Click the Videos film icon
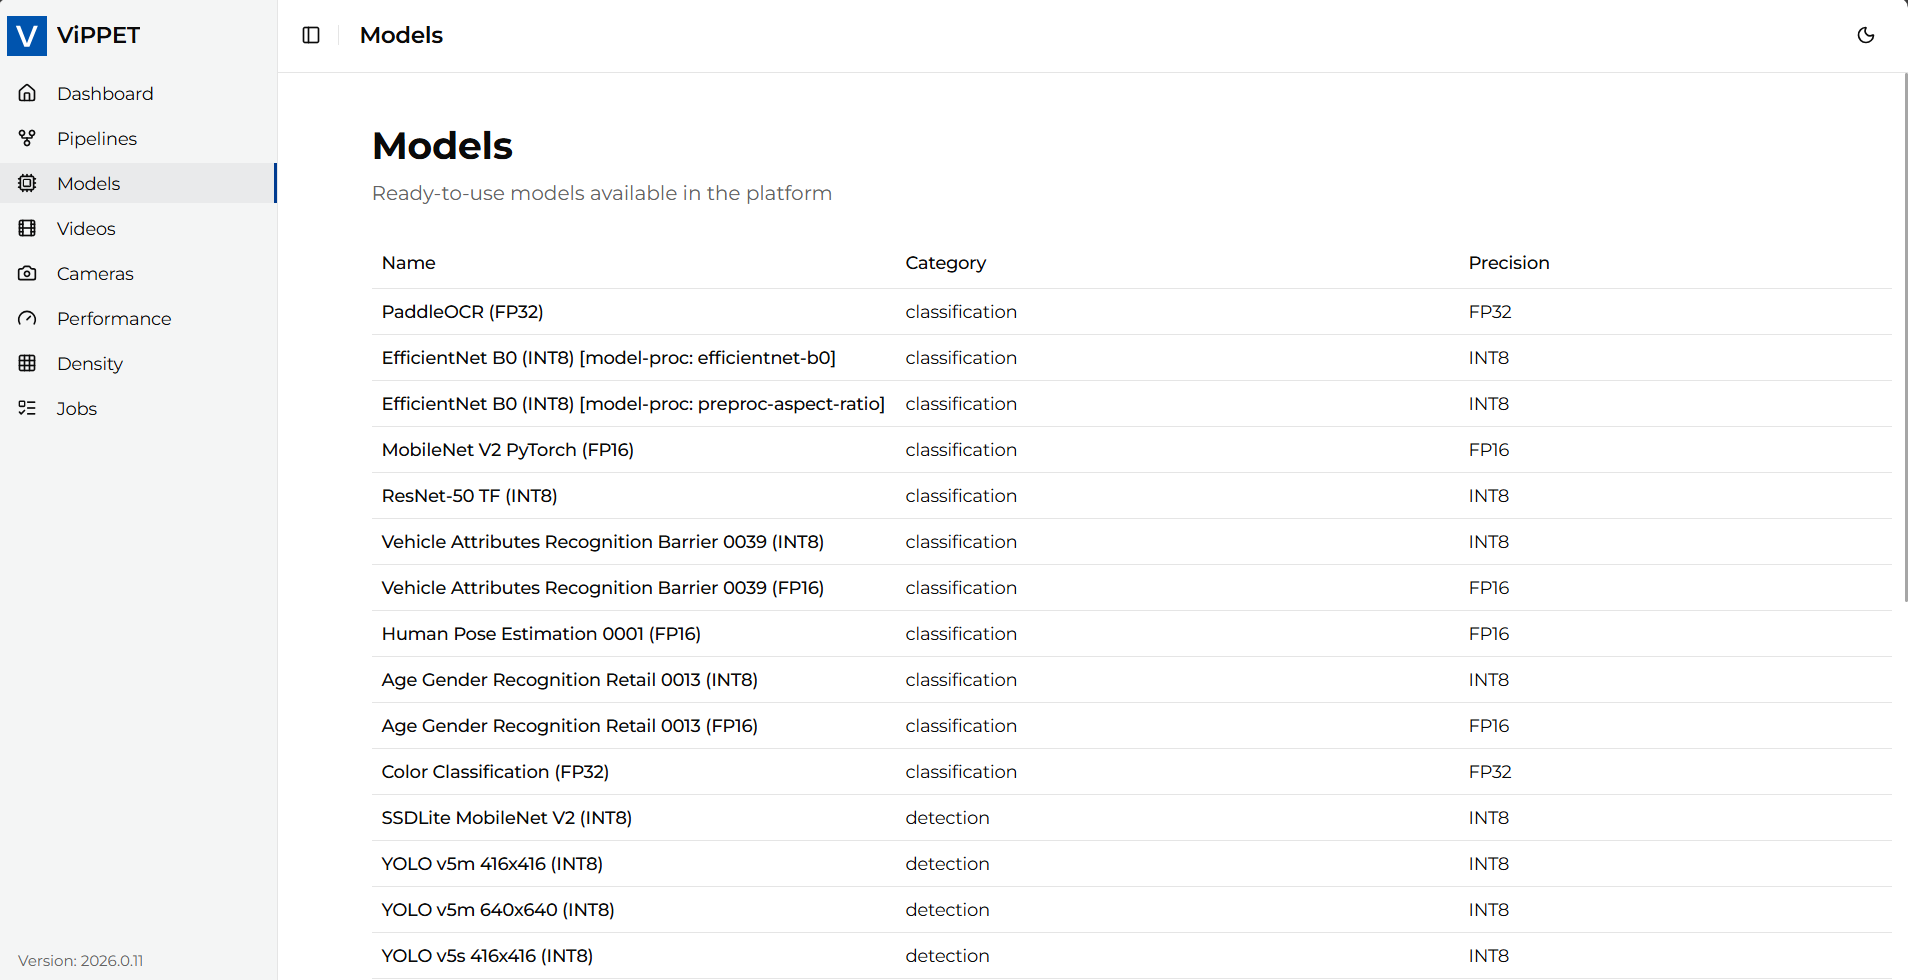Viewport: 1908px width, 980px height. click(27, 228)
